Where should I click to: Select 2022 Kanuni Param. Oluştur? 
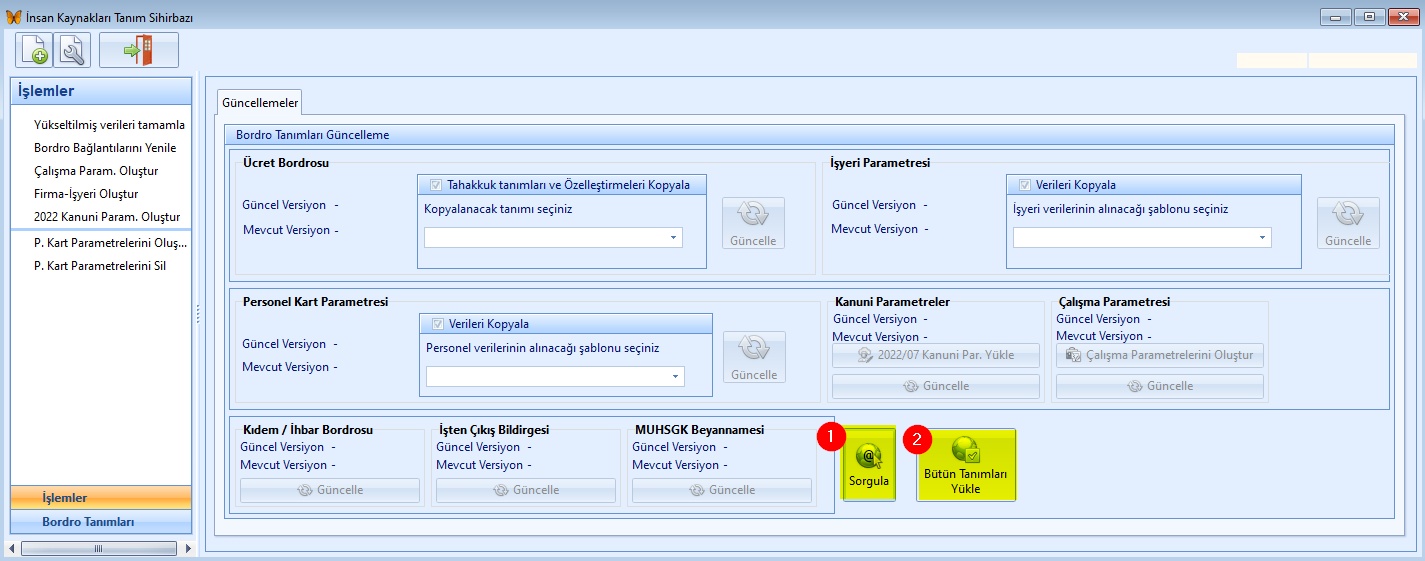[x=107, y=217]
